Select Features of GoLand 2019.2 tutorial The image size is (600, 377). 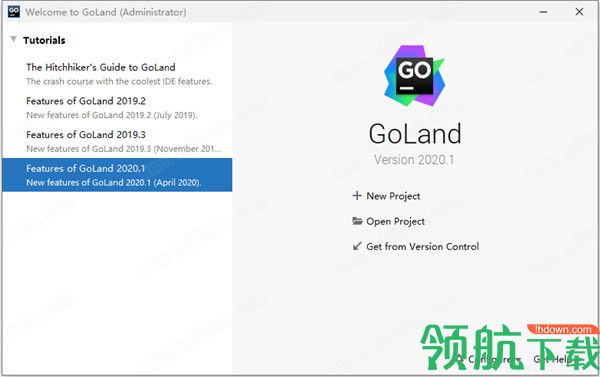[x=117, y=108]
